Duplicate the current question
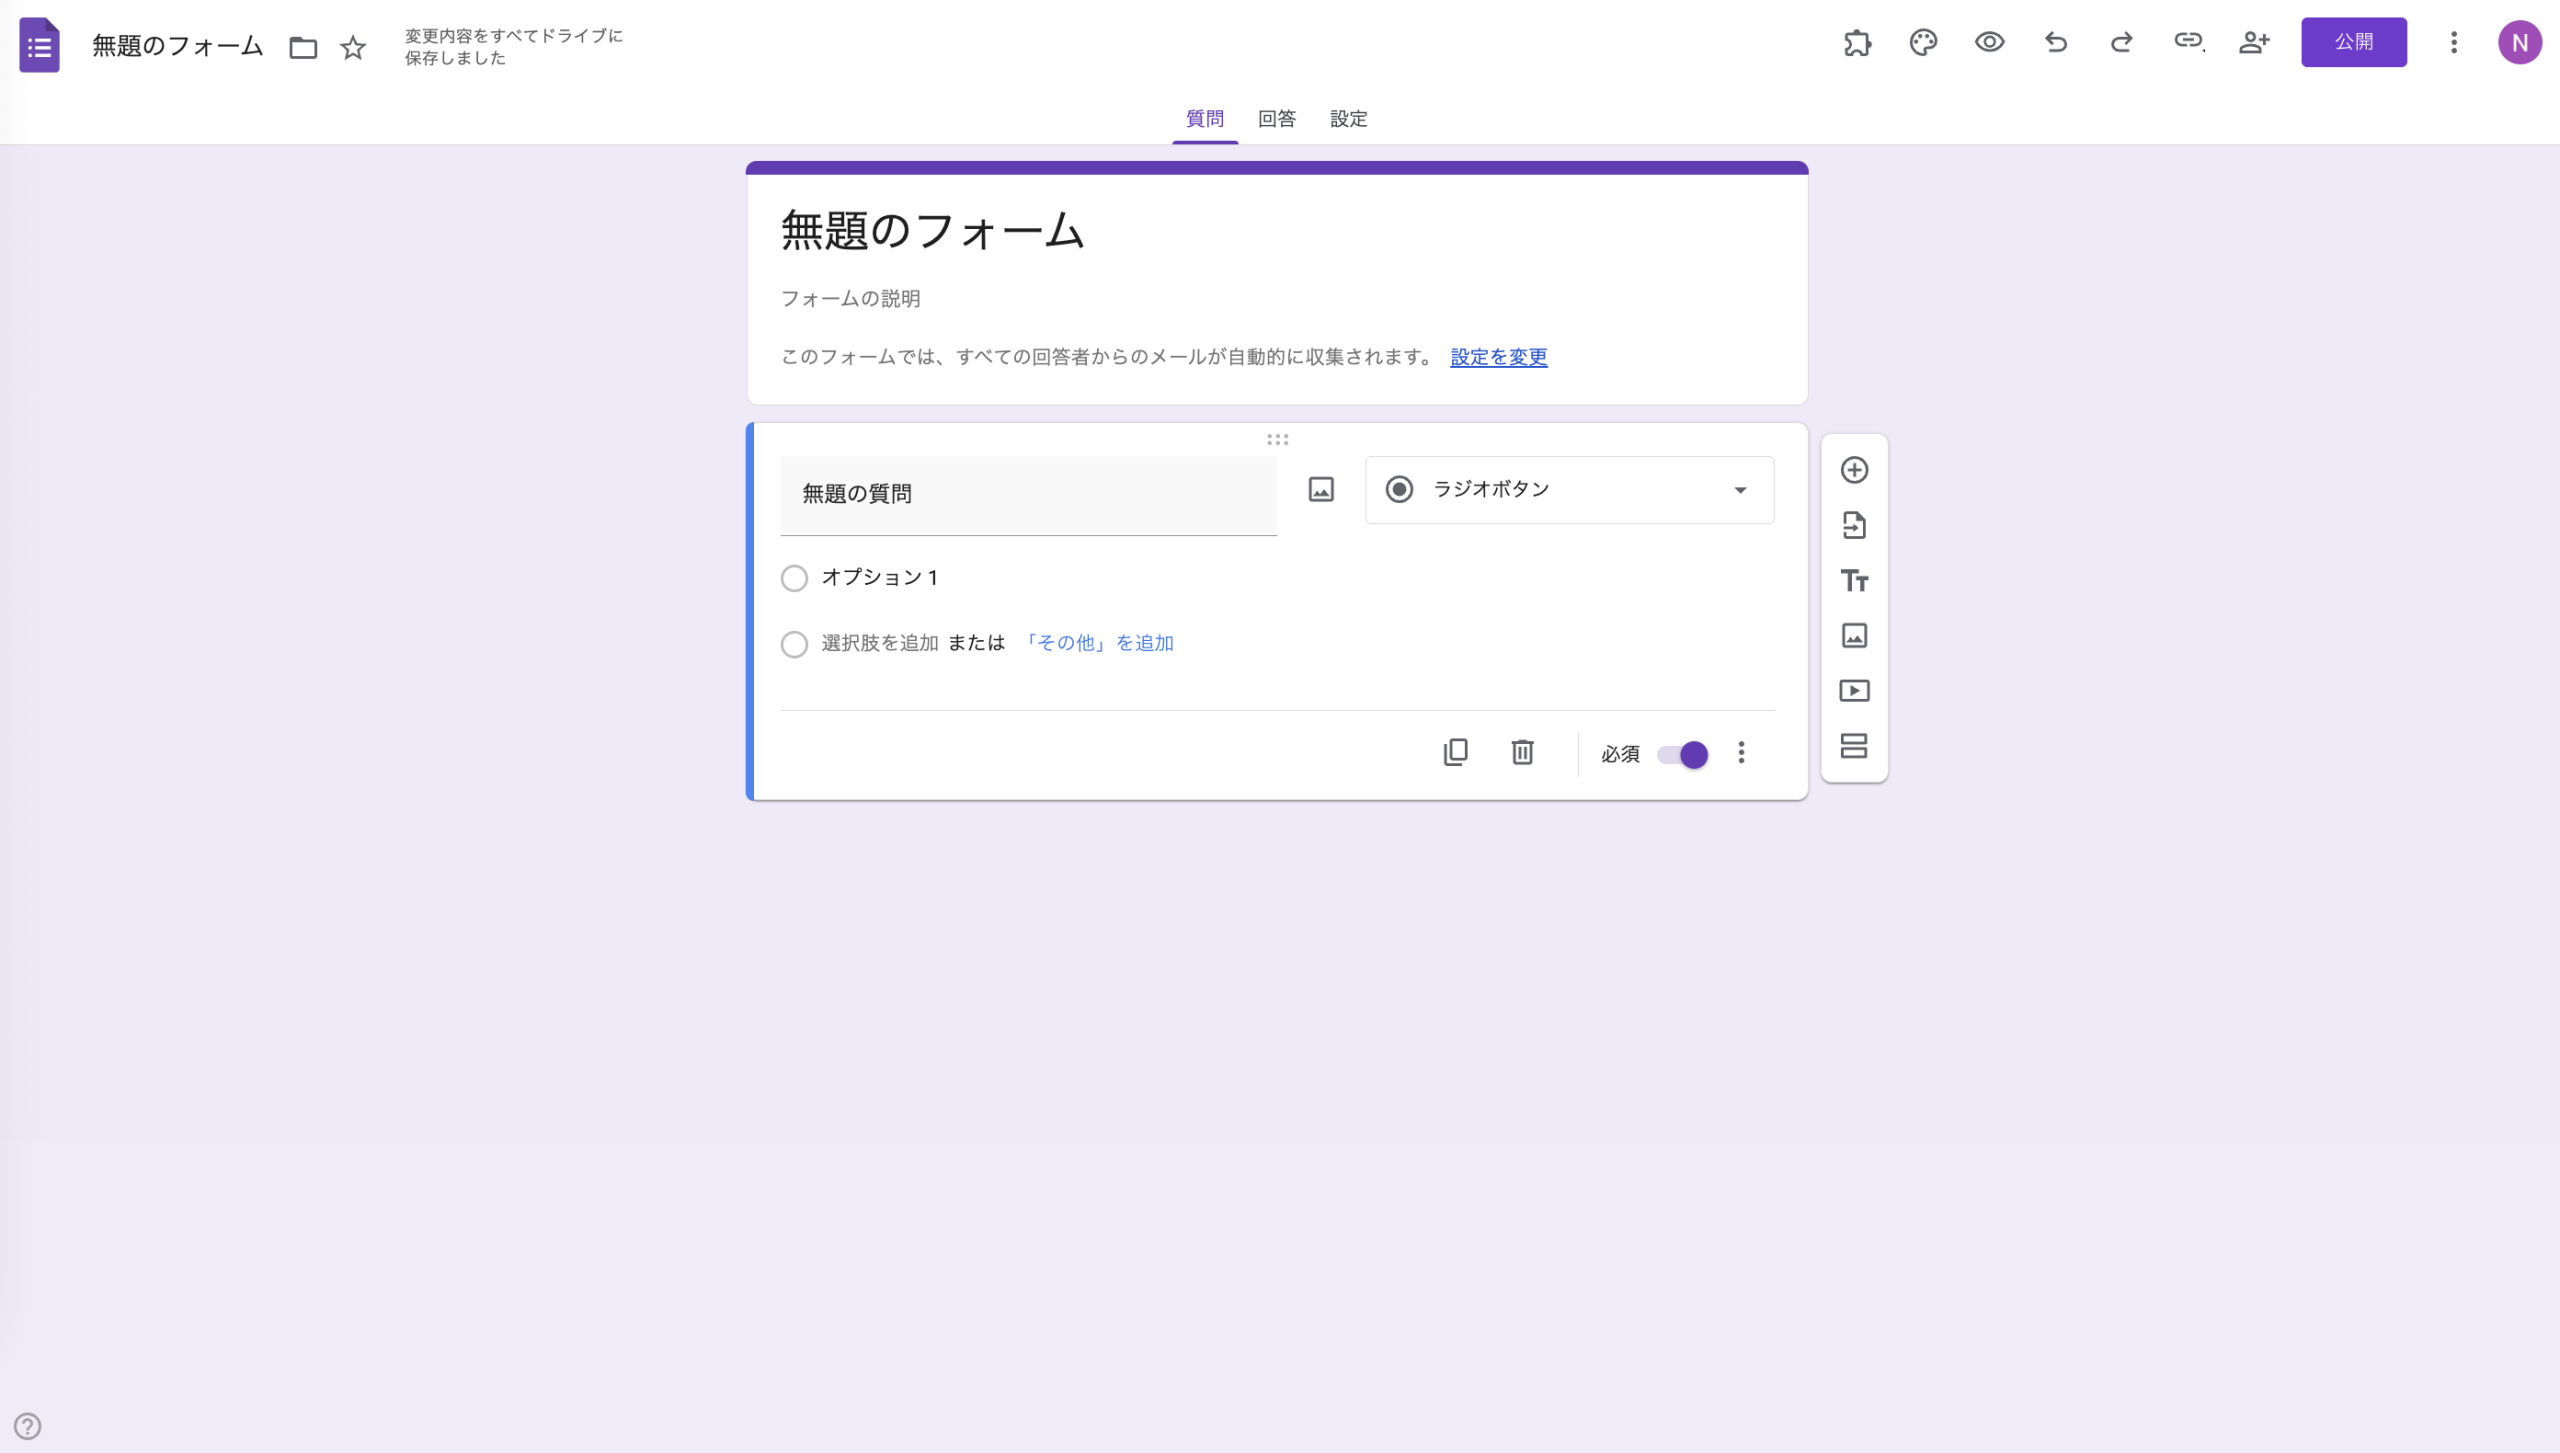 (1456, 752)
